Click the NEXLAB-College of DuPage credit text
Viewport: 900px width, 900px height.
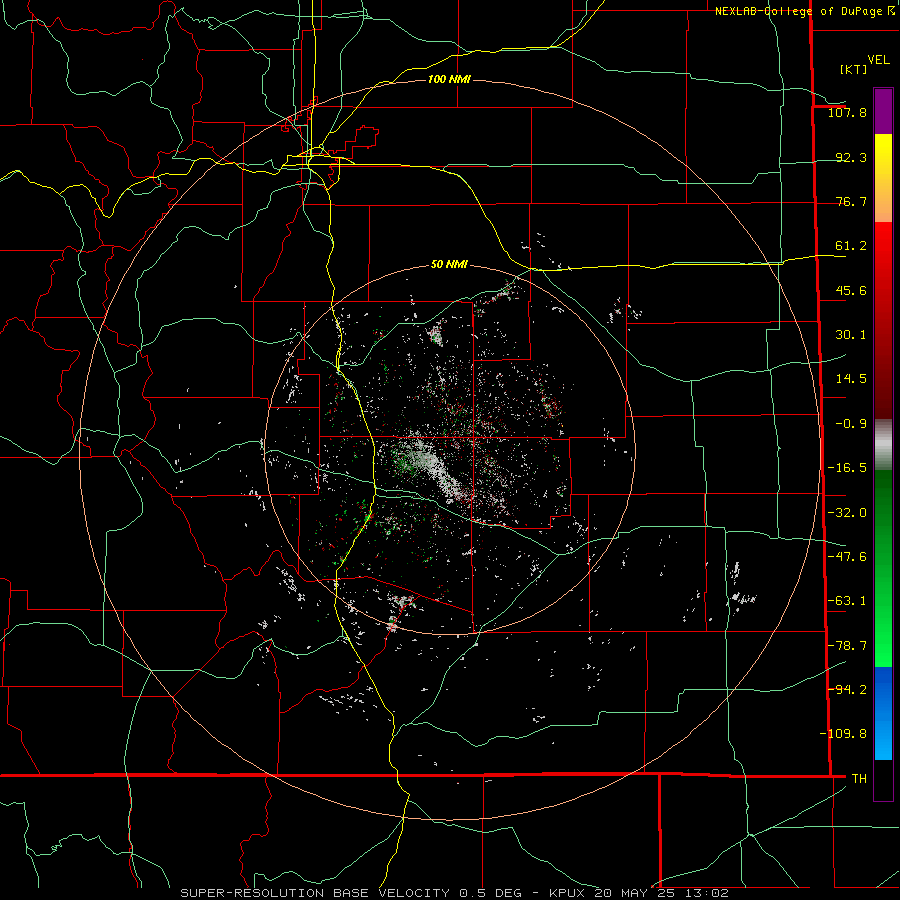(799, 11)
